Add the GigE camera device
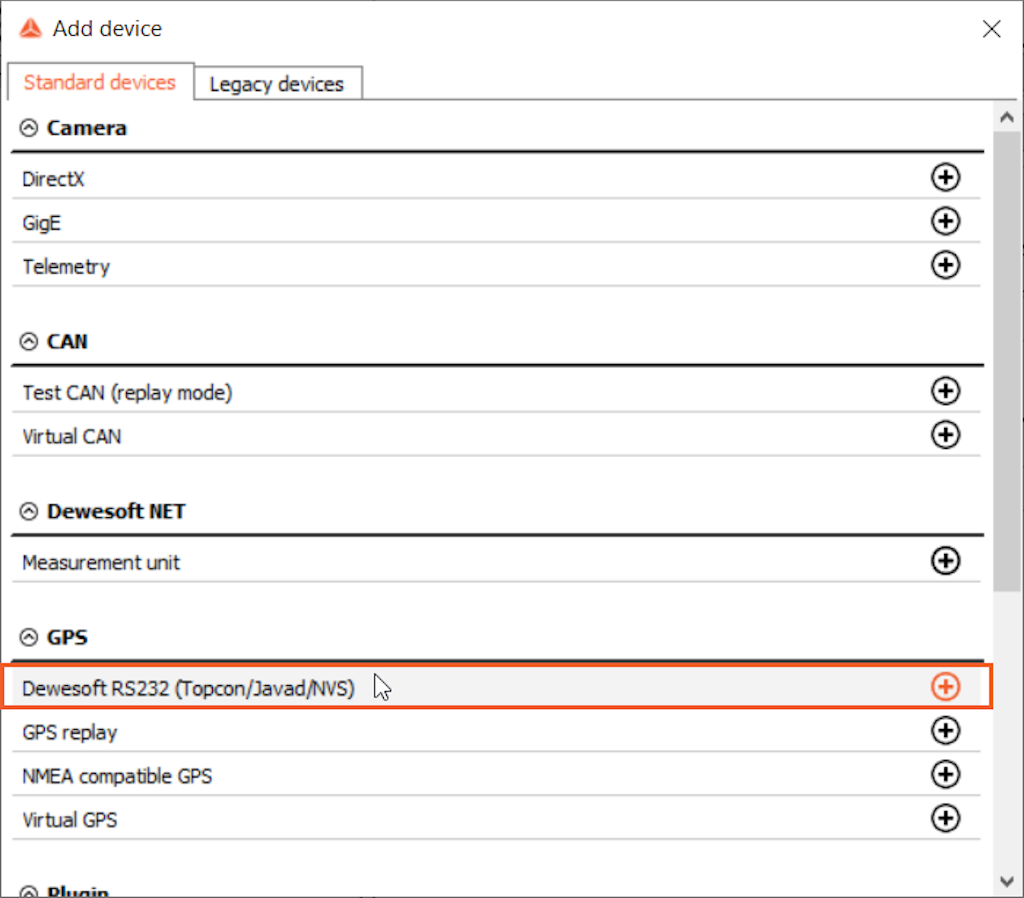The height and width of the screenshot is (898, 1024). (945, 221)
